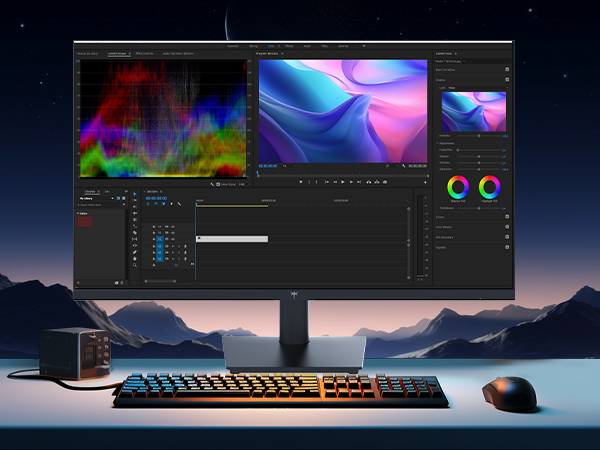Toggle the Vignette section checkbox
Image resolution: width=600 pixels, height=450 pixels.
507,247
